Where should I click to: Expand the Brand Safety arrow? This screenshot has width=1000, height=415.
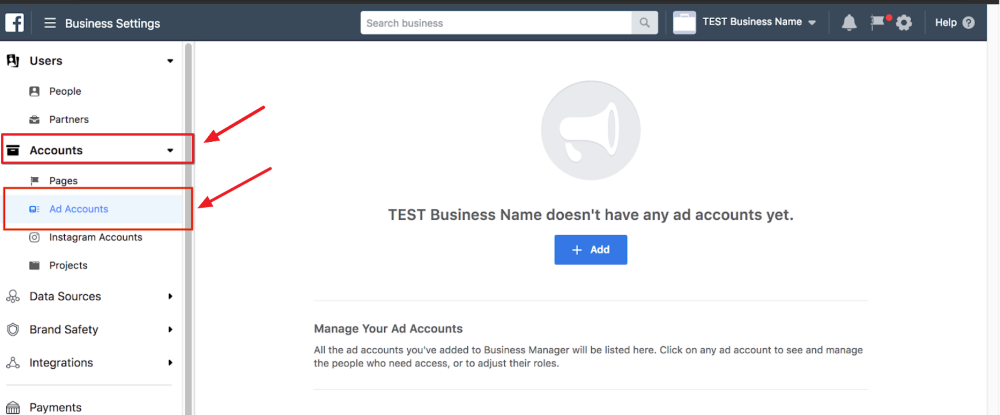coord(170,330)
